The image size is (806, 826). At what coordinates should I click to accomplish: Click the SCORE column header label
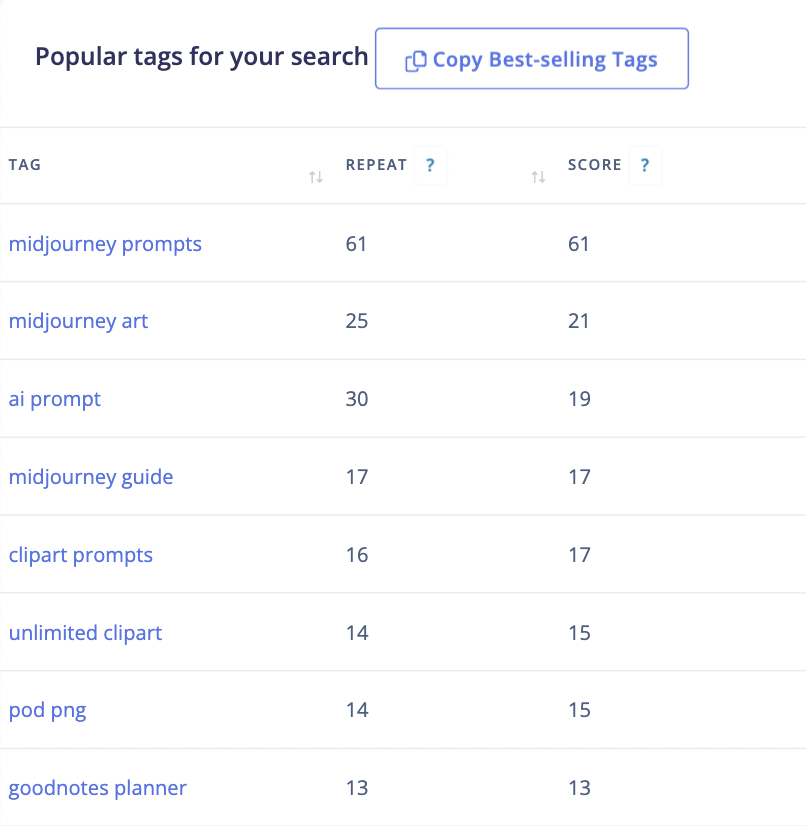pos(595,165)
